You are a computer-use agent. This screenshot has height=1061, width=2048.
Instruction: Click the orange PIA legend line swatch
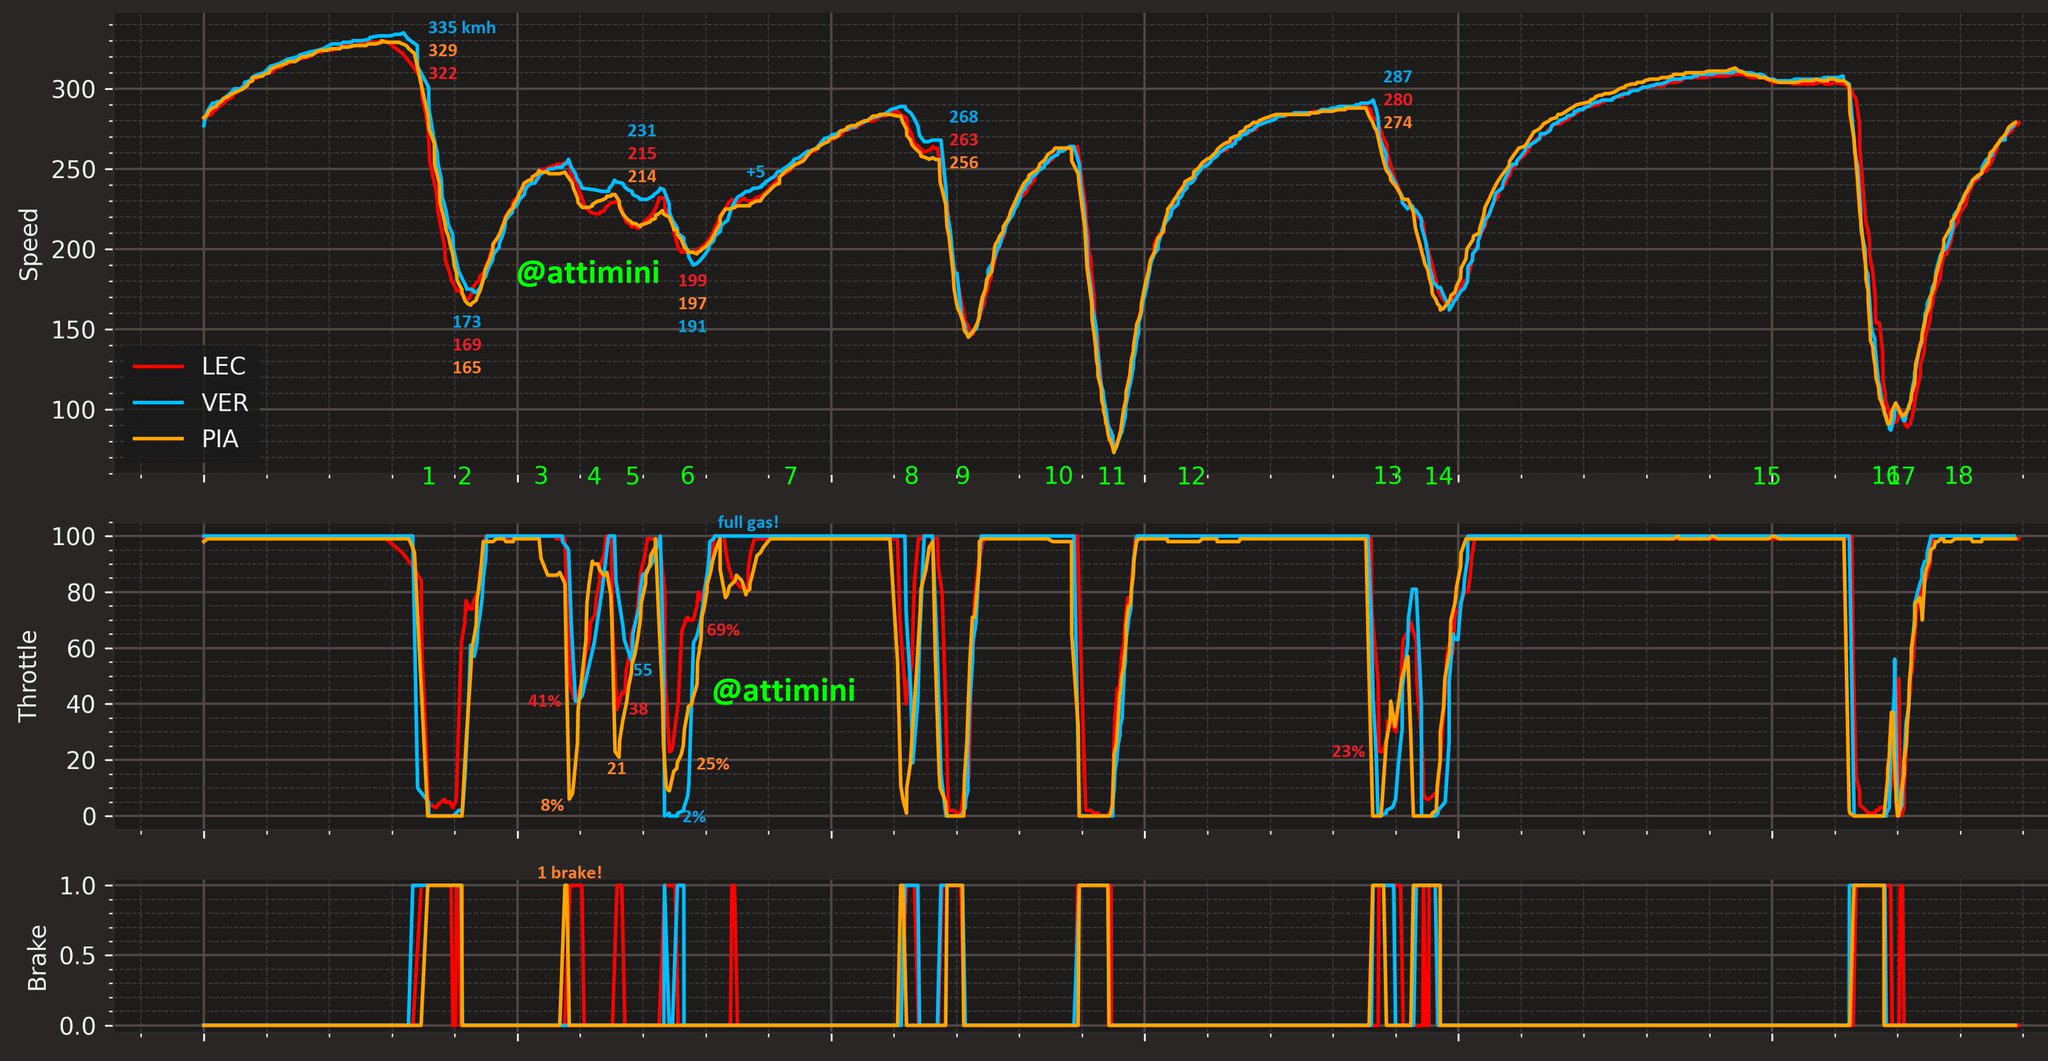[158, 439]
